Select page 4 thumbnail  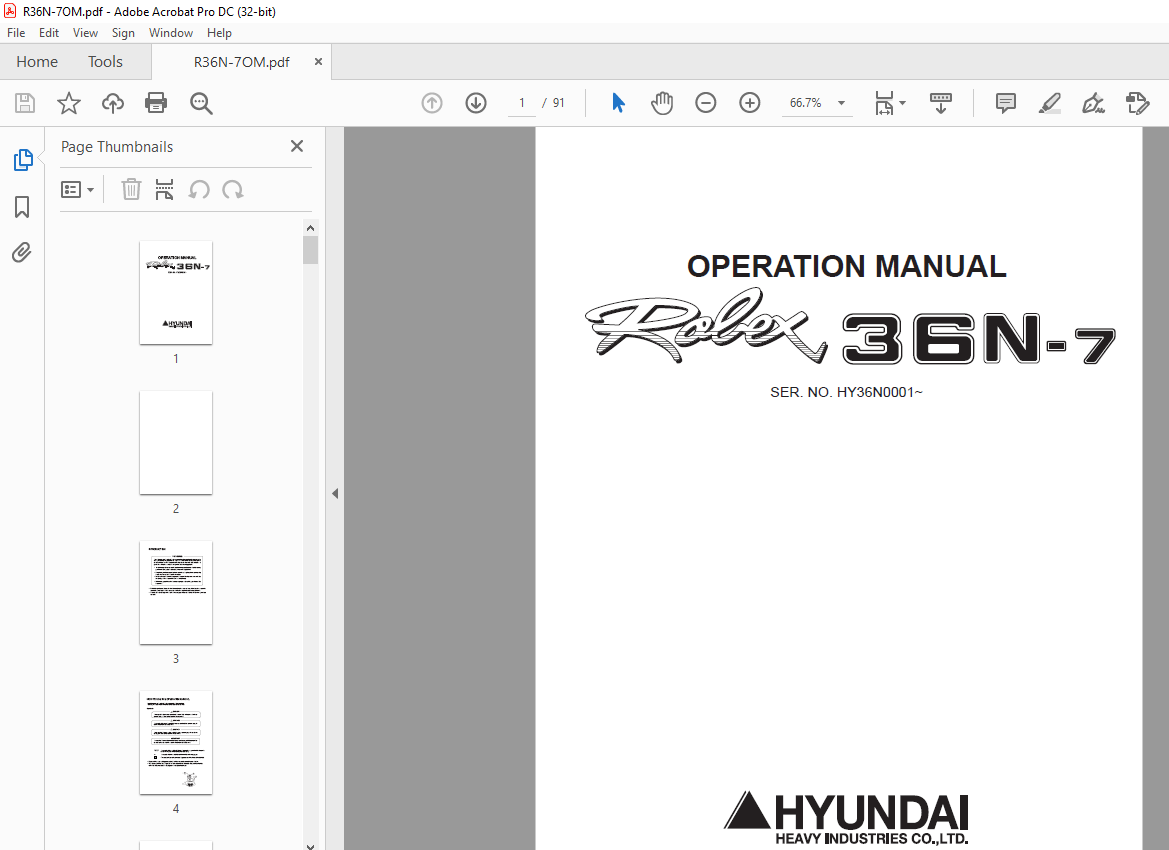click(x=176, y=742)
